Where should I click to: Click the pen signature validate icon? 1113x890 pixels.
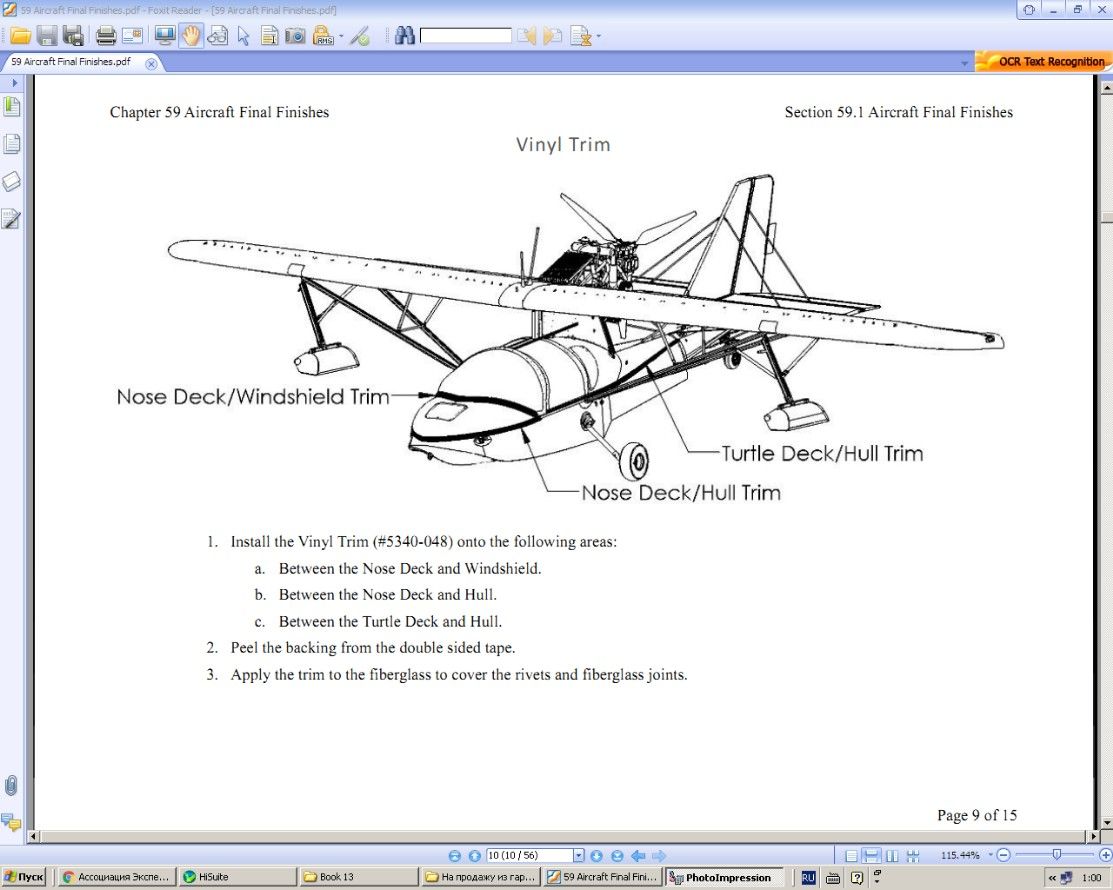tap(360, 35)
